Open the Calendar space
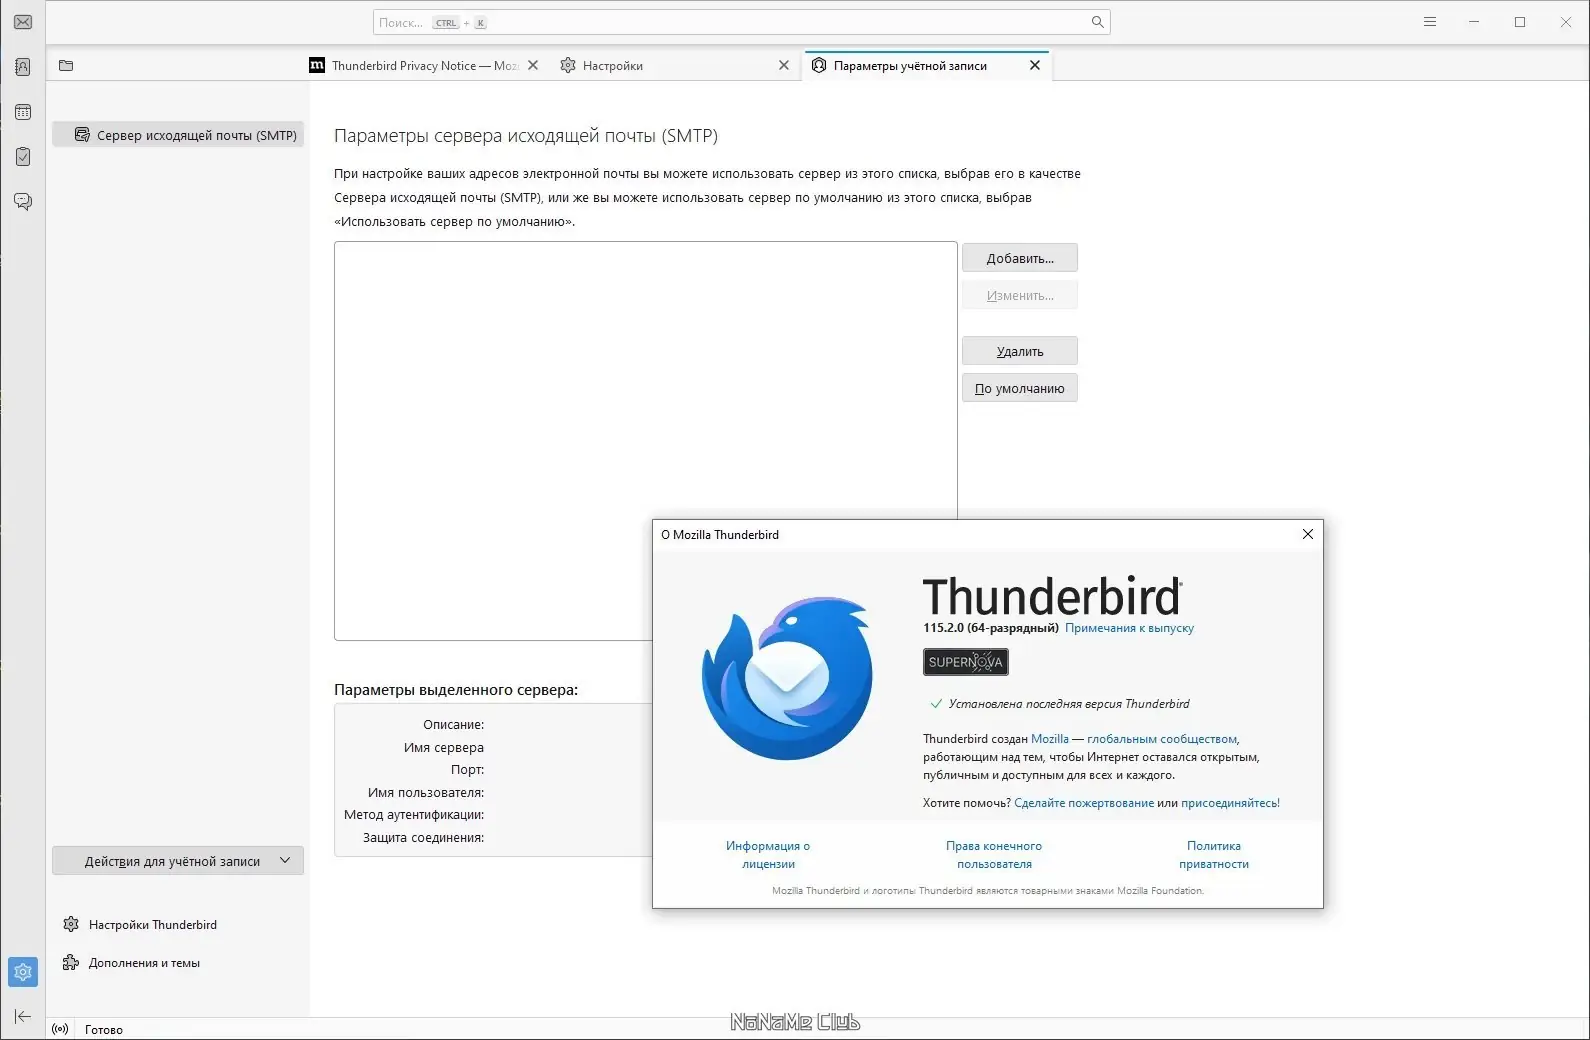The width and height of the screenshot is (1590, 1040). coord(23,112)
